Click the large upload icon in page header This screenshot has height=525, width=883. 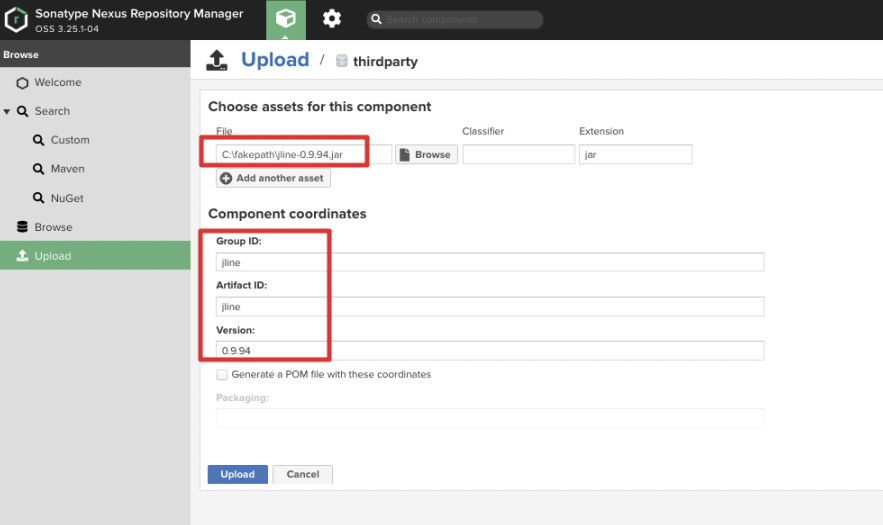click(217, 60)
